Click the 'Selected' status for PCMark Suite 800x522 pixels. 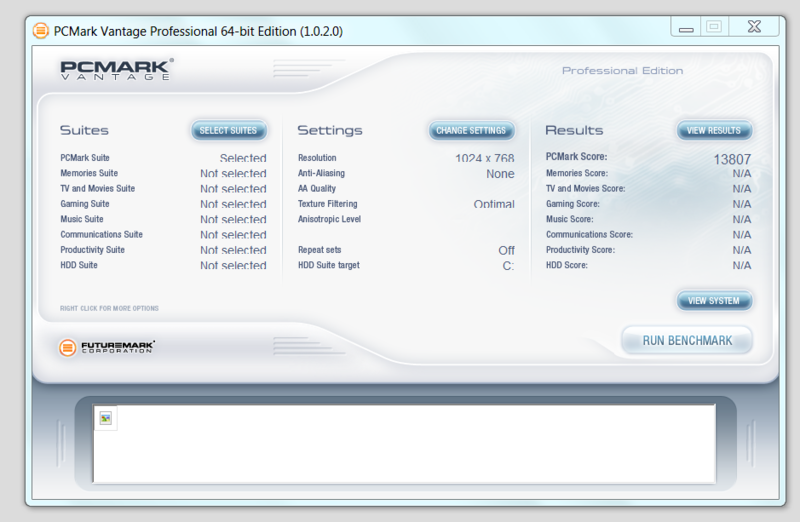(243, 158)
